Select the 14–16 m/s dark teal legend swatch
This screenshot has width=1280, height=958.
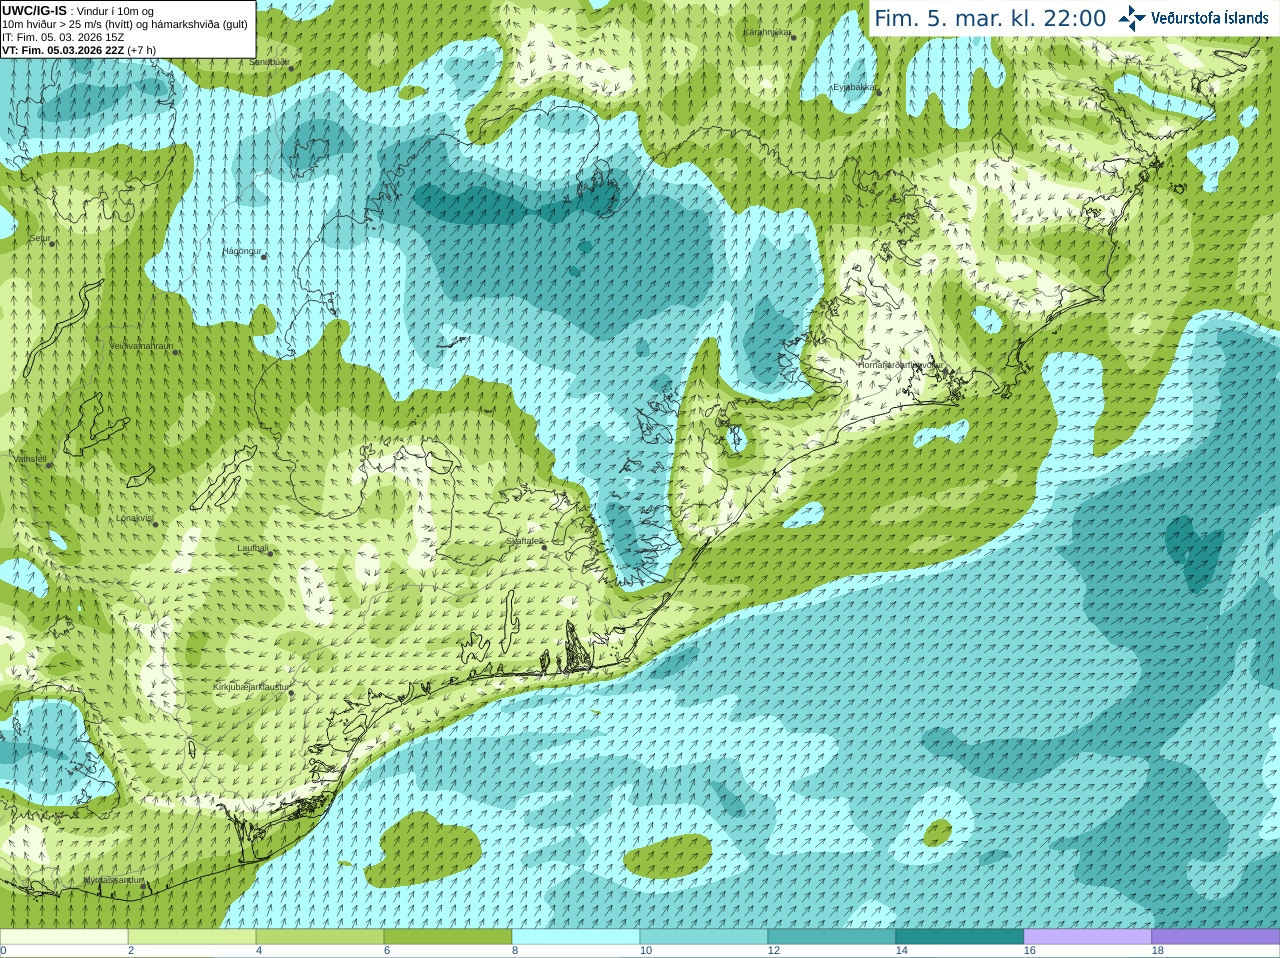[960, 937]
